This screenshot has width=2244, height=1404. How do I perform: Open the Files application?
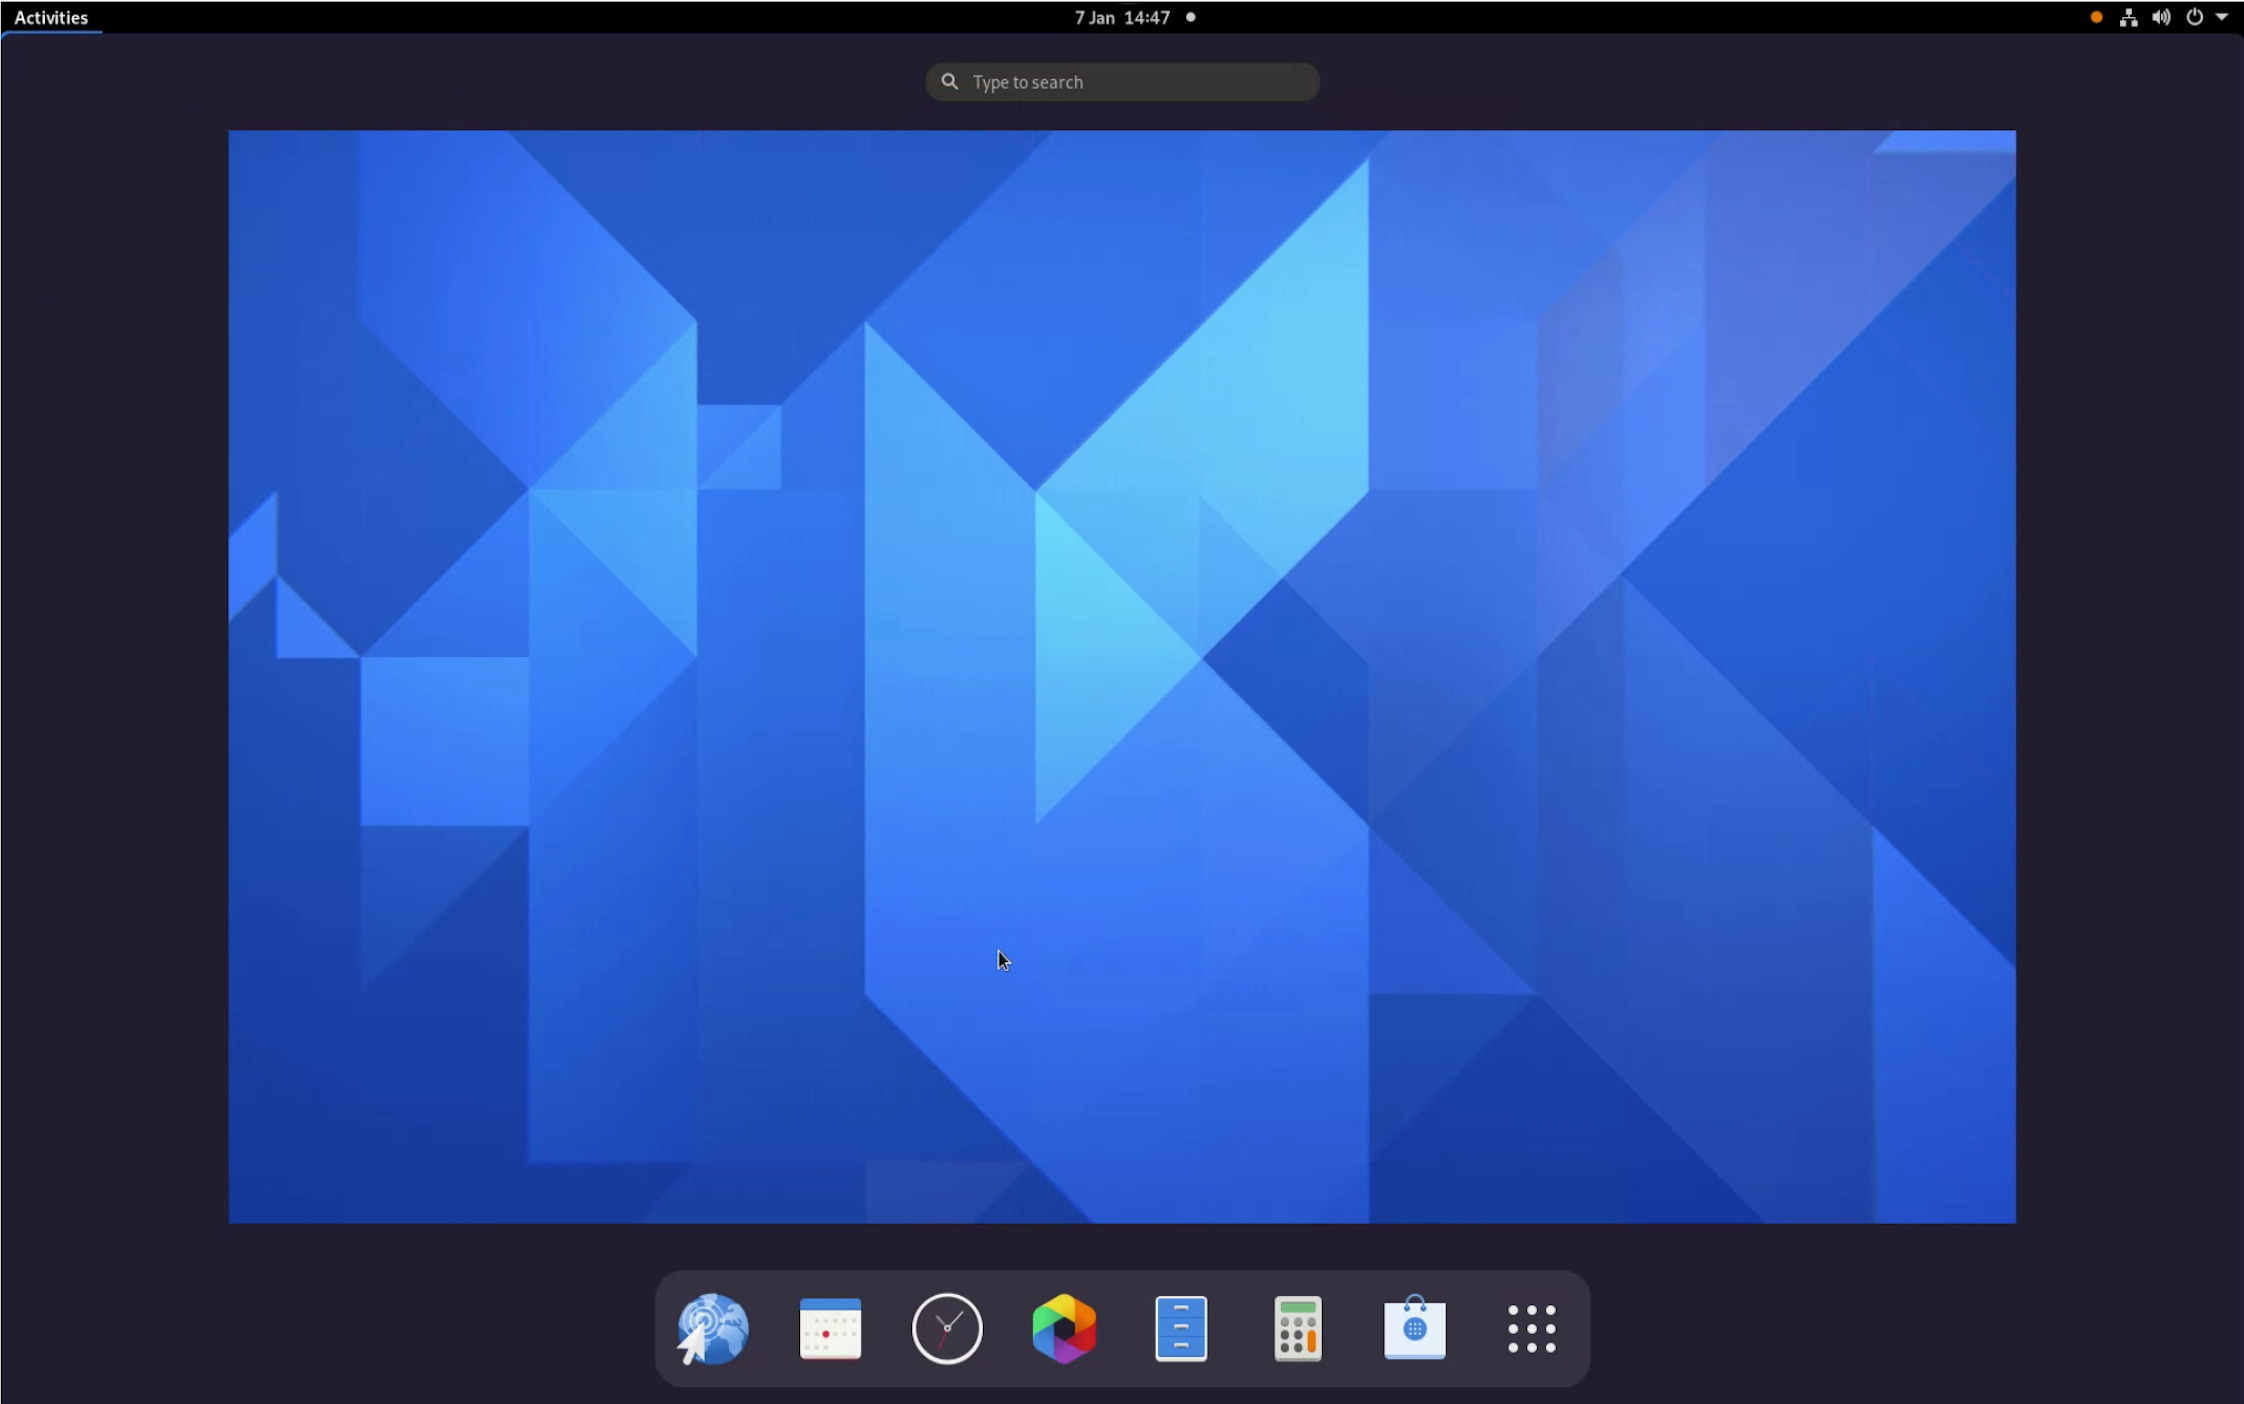(1180, 1328)
